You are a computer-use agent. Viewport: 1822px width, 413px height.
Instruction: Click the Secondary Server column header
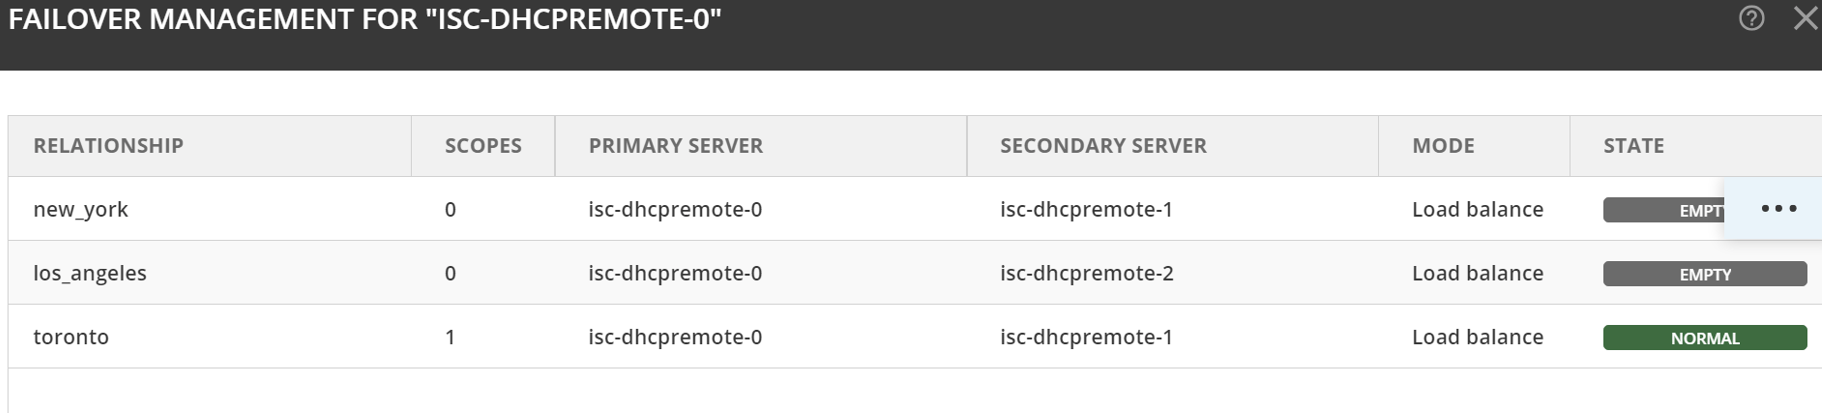(1103, 146)
